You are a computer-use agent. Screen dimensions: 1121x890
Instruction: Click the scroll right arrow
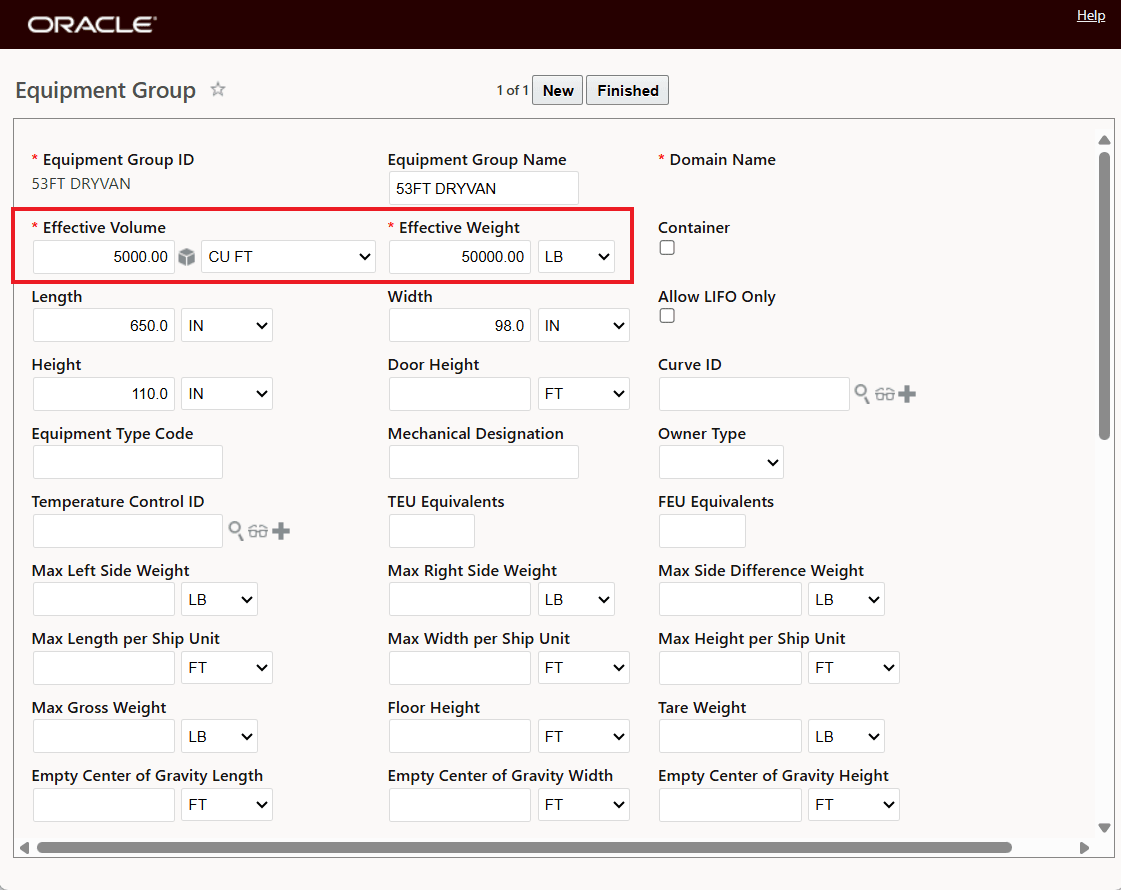1085,848
